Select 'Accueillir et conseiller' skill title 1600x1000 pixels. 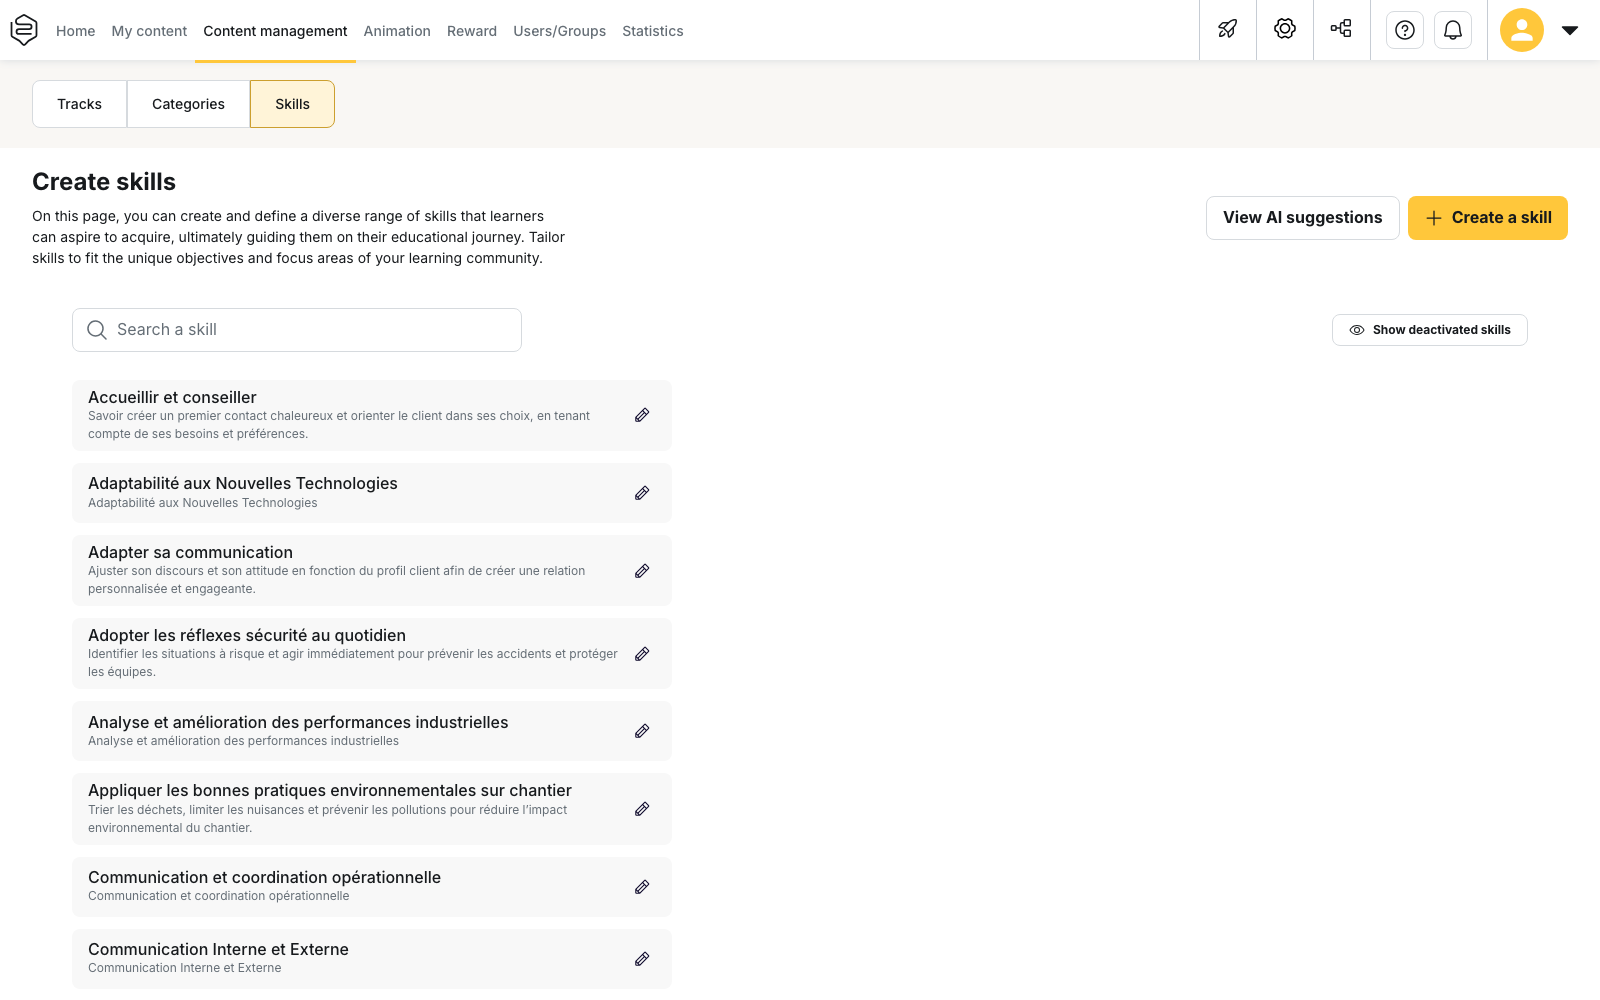click(x=172, y=397)
